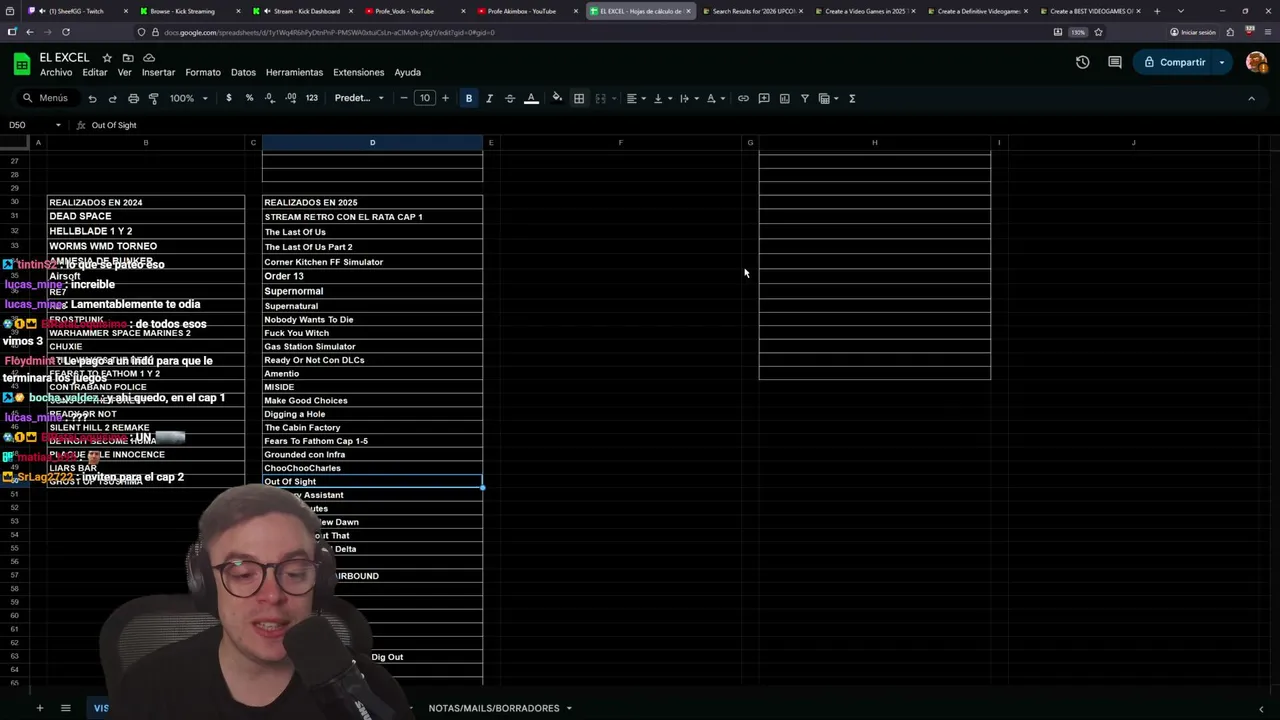
Task: Redo the last action
Action: (x=112, y=98)
